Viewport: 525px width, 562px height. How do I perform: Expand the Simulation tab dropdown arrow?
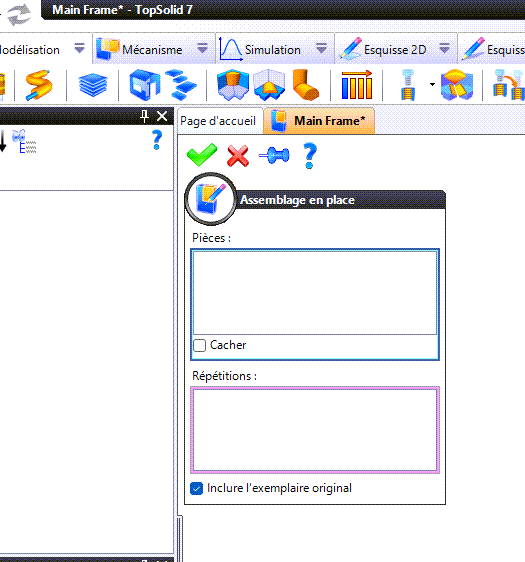coord(321,48)
